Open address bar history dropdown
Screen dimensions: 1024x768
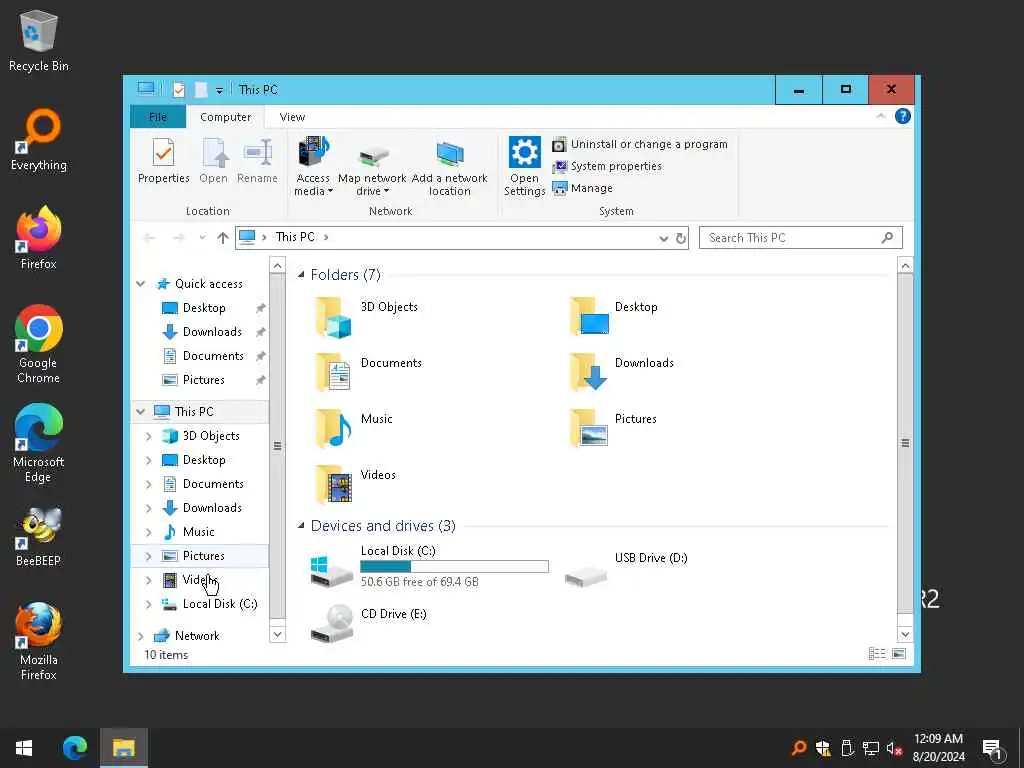click(x=664, y=238)
